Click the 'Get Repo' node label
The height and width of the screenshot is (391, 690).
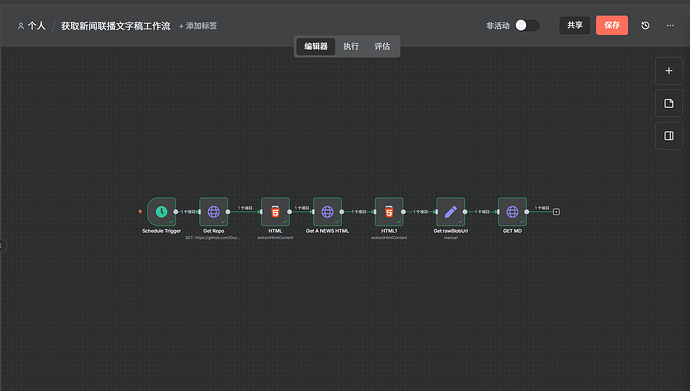[x=213, y=231]
